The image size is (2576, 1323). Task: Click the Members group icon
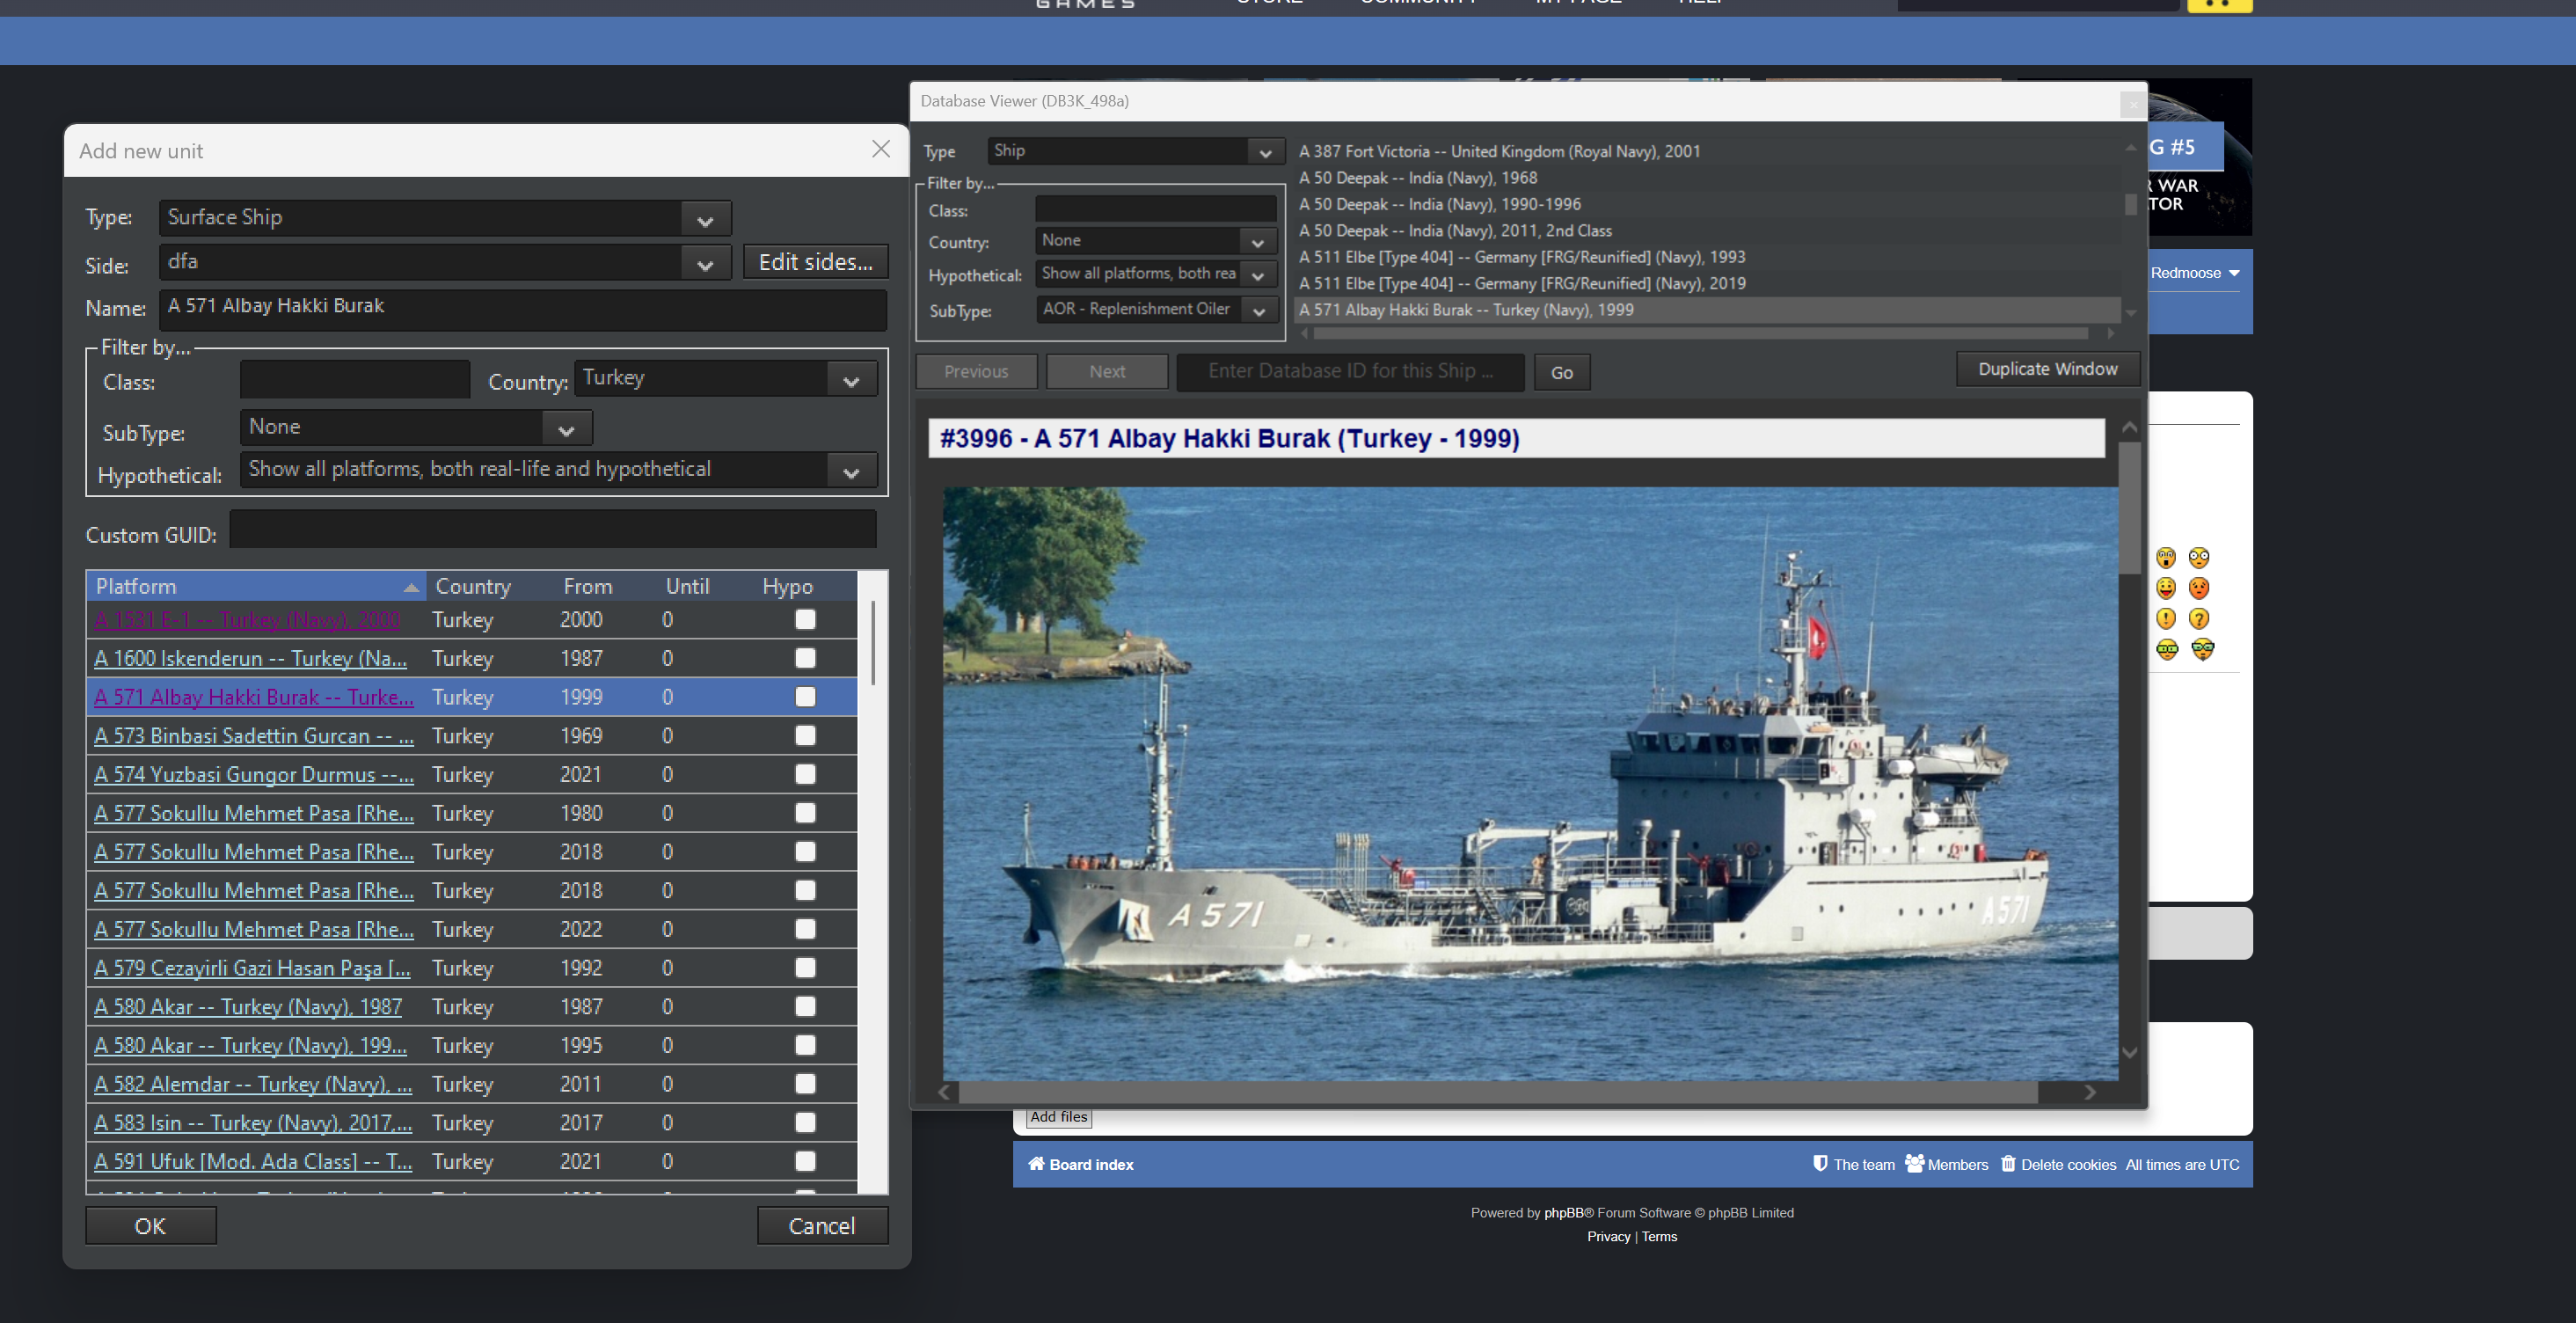(x=1914, y=1163)
